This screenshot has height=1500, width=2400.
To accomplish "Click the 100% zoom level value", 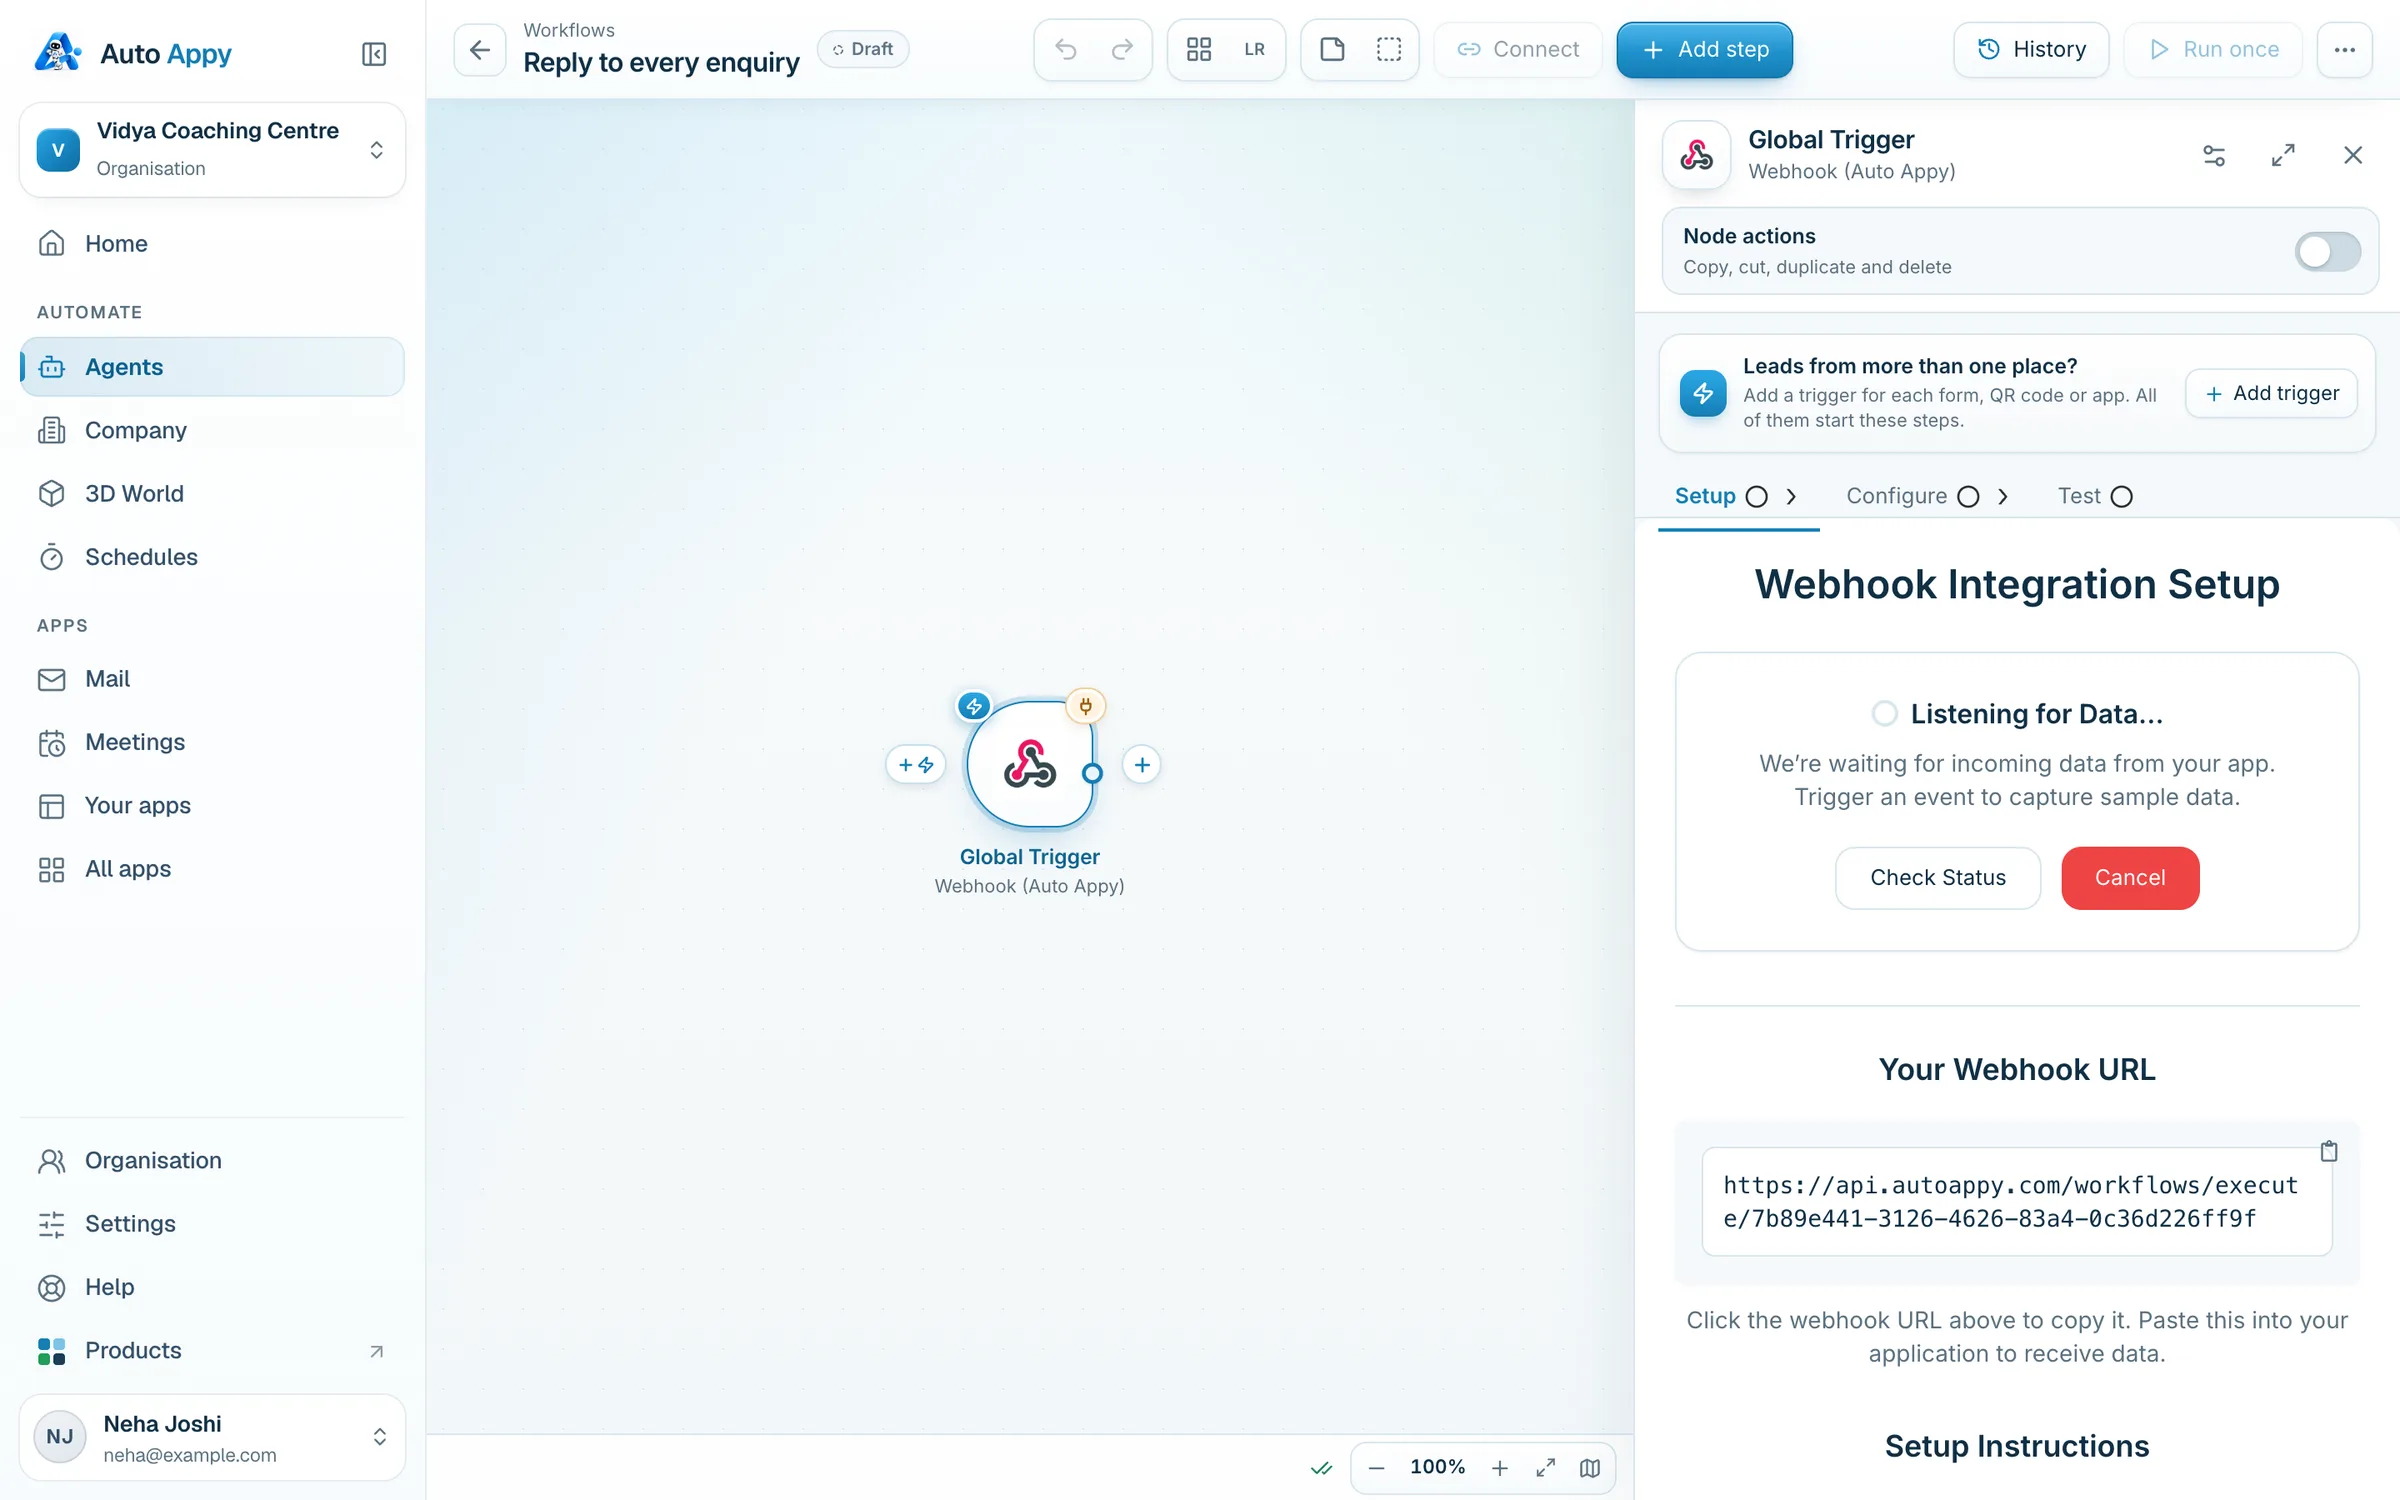I will point(1437,1467).
